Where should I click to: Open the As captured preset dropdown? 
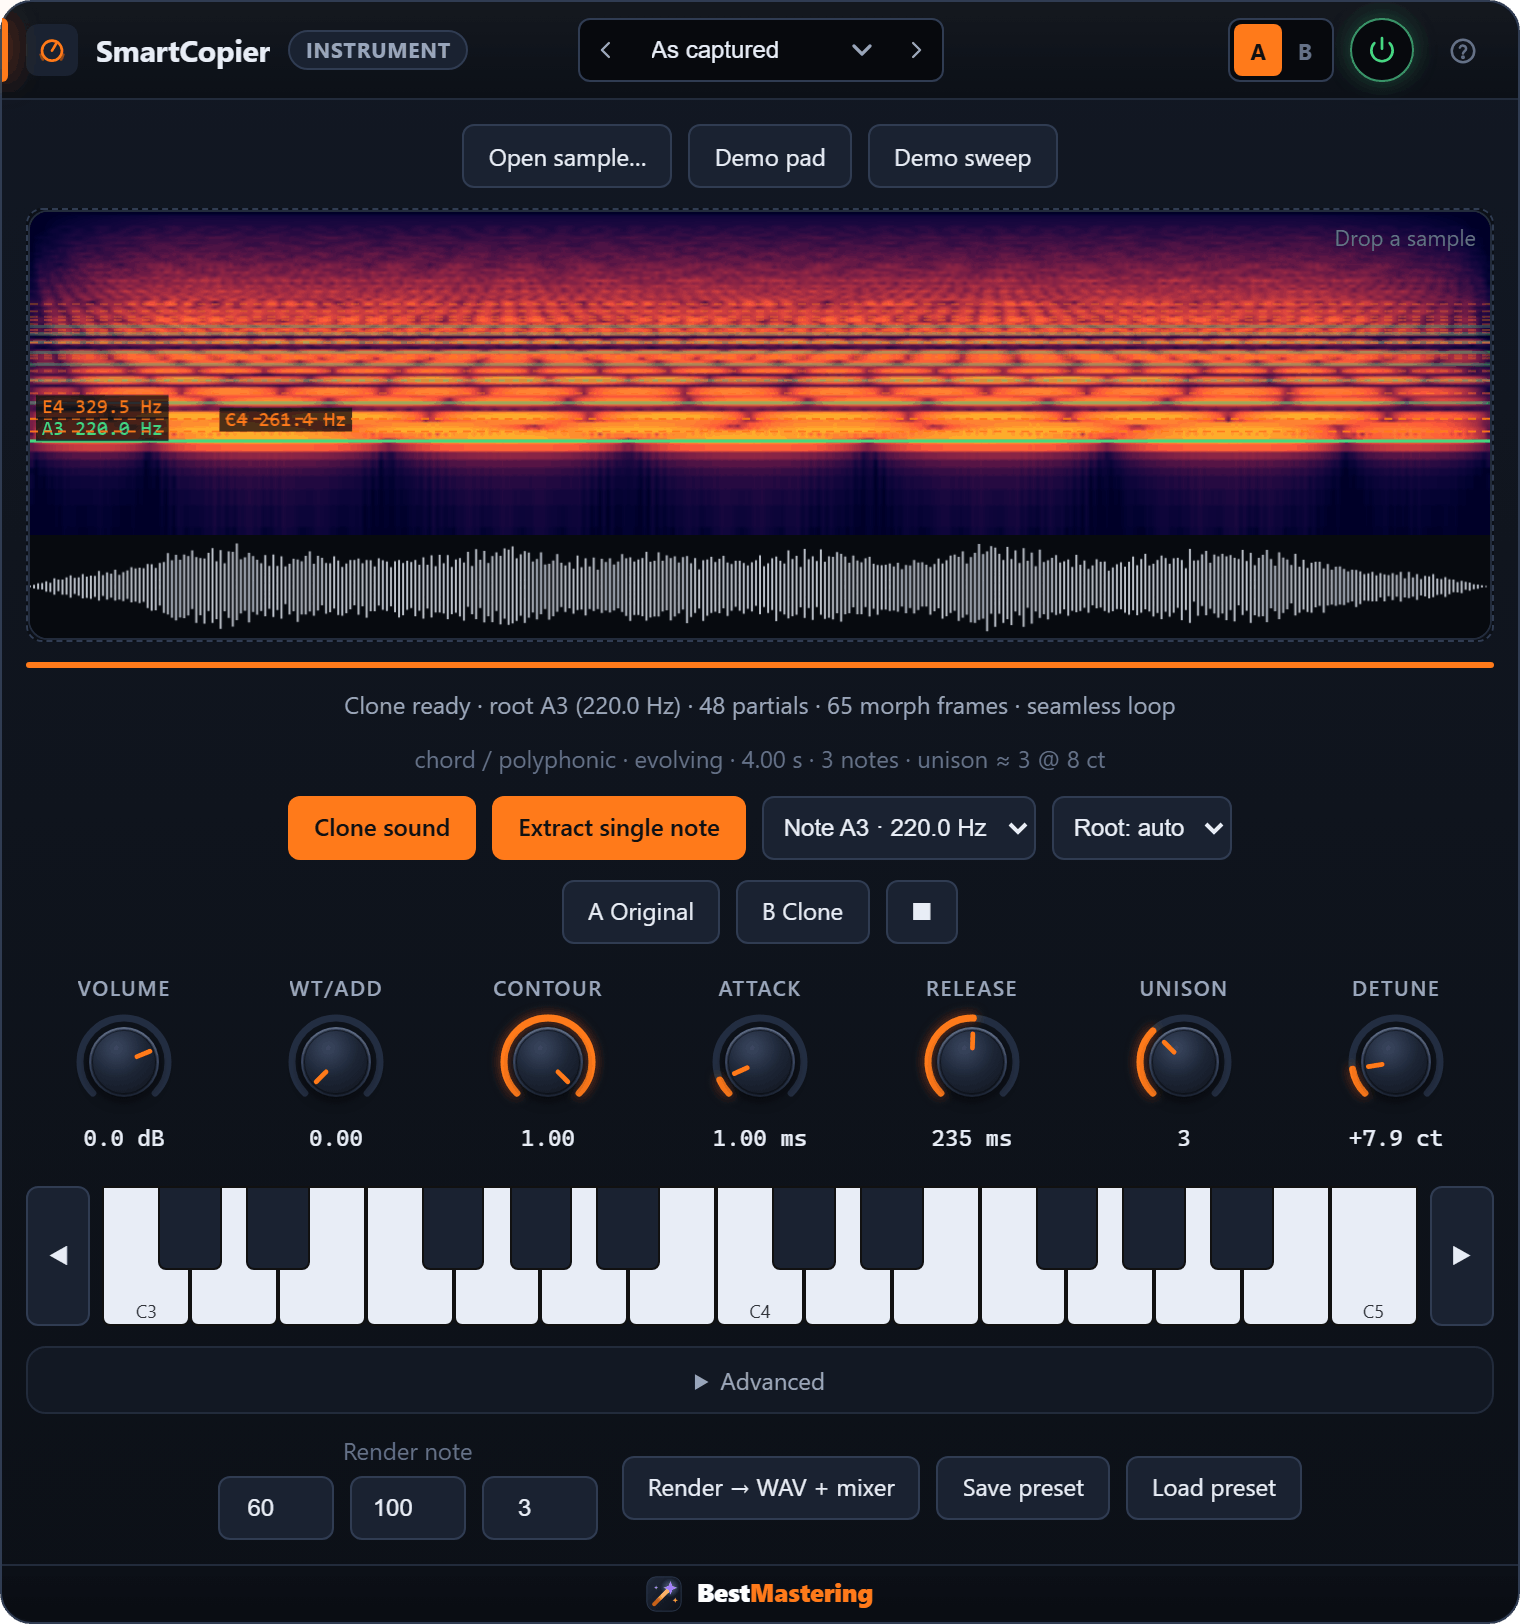(x=761, y=50)
